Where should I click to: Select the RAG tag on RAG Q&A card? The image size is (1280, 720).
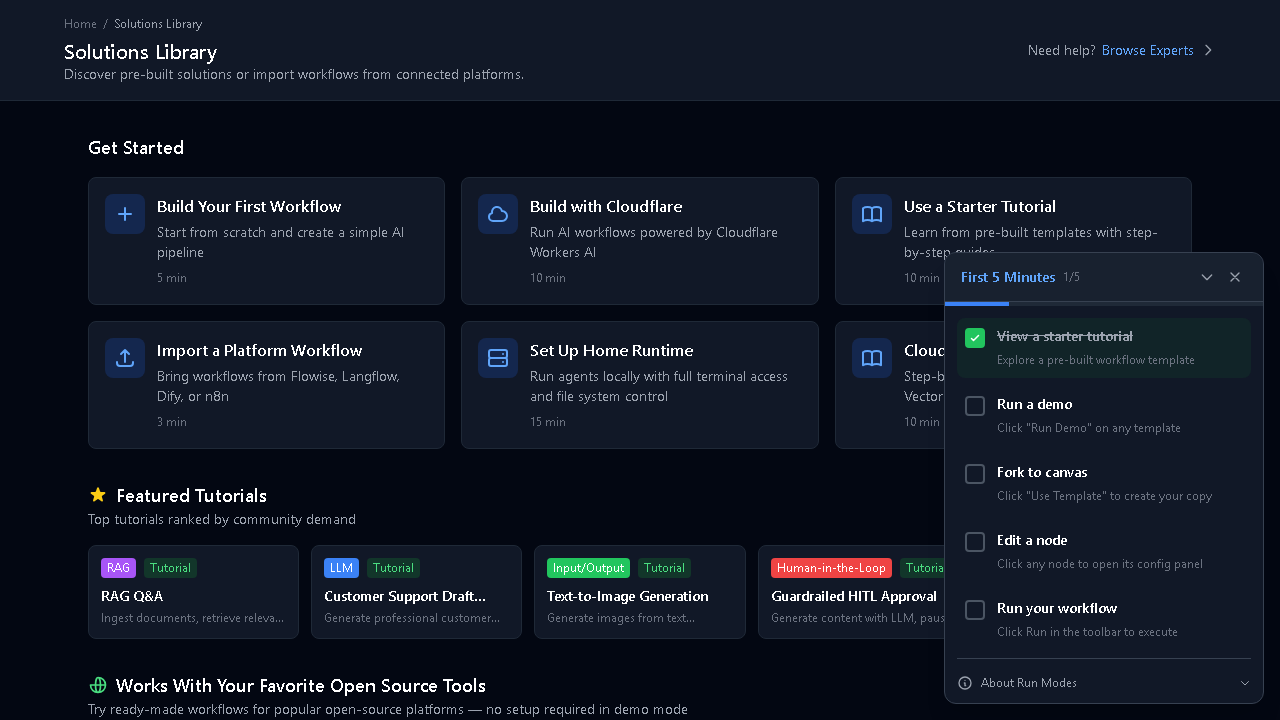coord(118,568)
